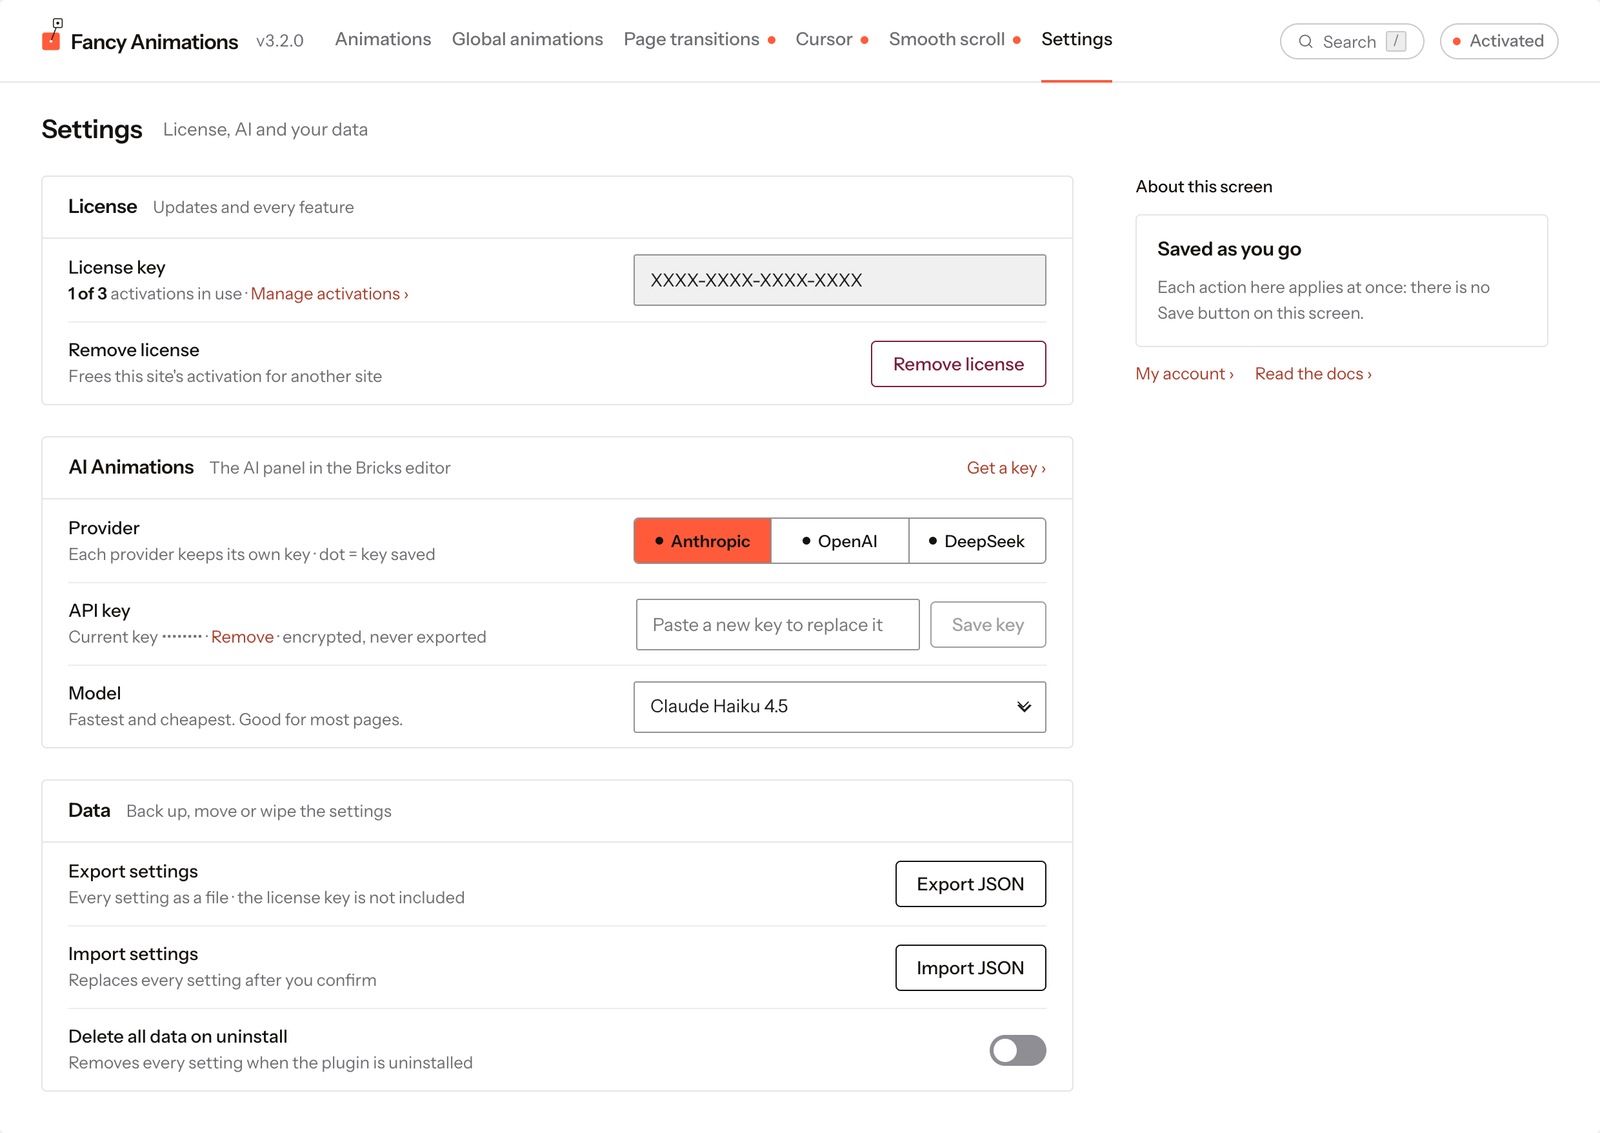Select the OpenAI provider

(840, 541)
